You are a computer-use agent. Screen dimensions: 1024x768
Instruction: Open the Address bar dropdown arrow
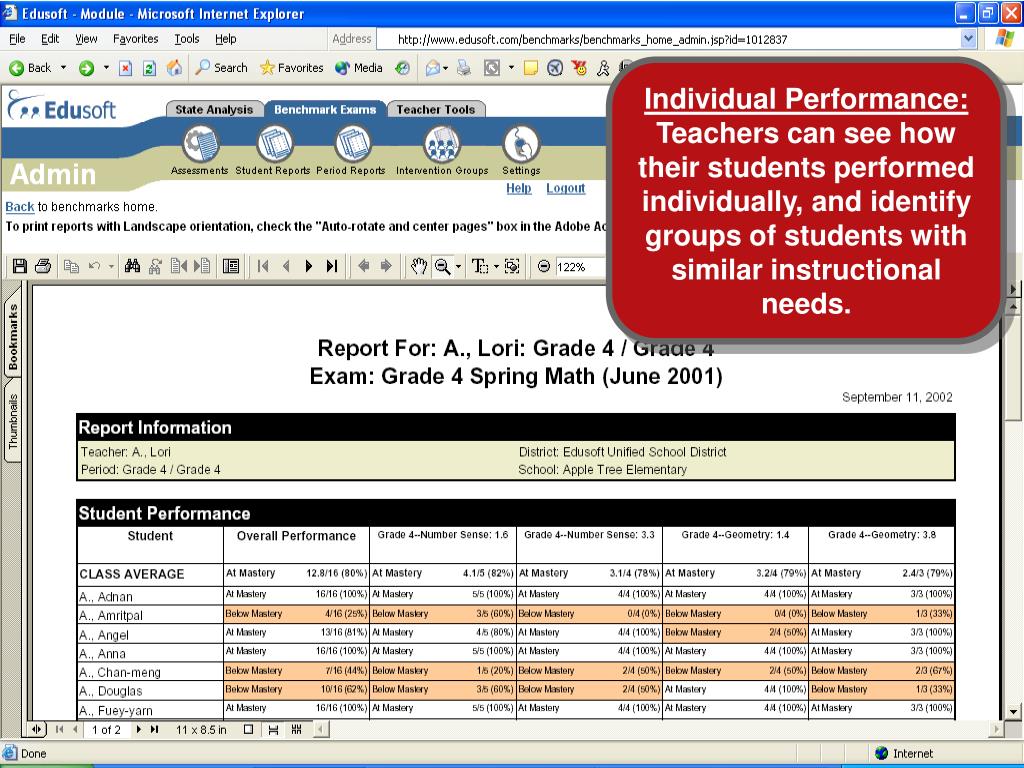pyautogui.click(x=968, y=39)
